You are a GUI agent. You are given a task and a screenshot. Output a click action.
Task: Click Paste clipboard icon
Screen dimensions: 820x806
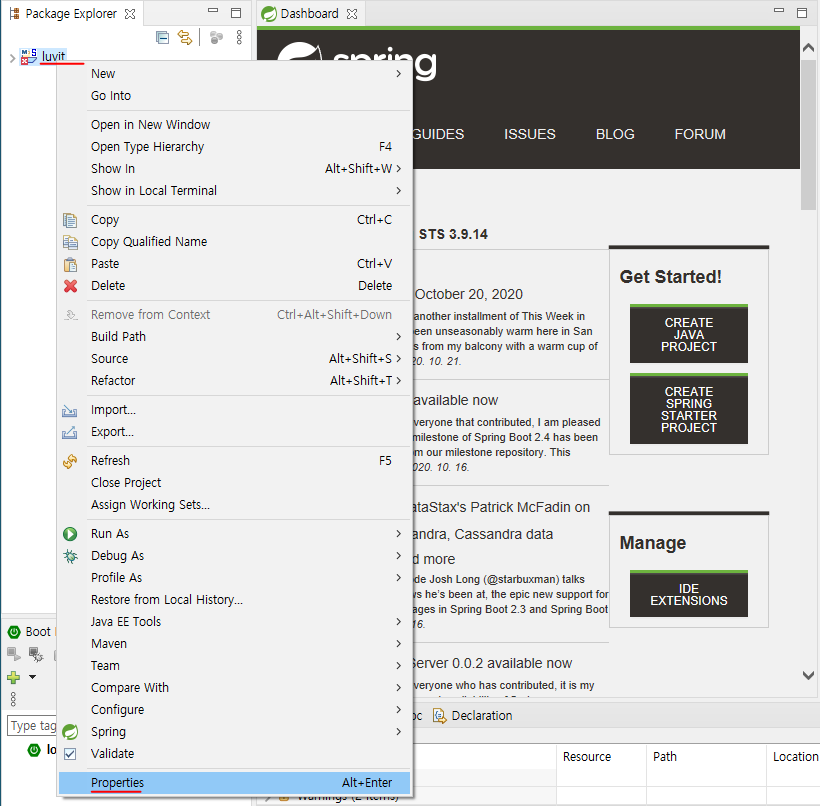coord(70,265)
